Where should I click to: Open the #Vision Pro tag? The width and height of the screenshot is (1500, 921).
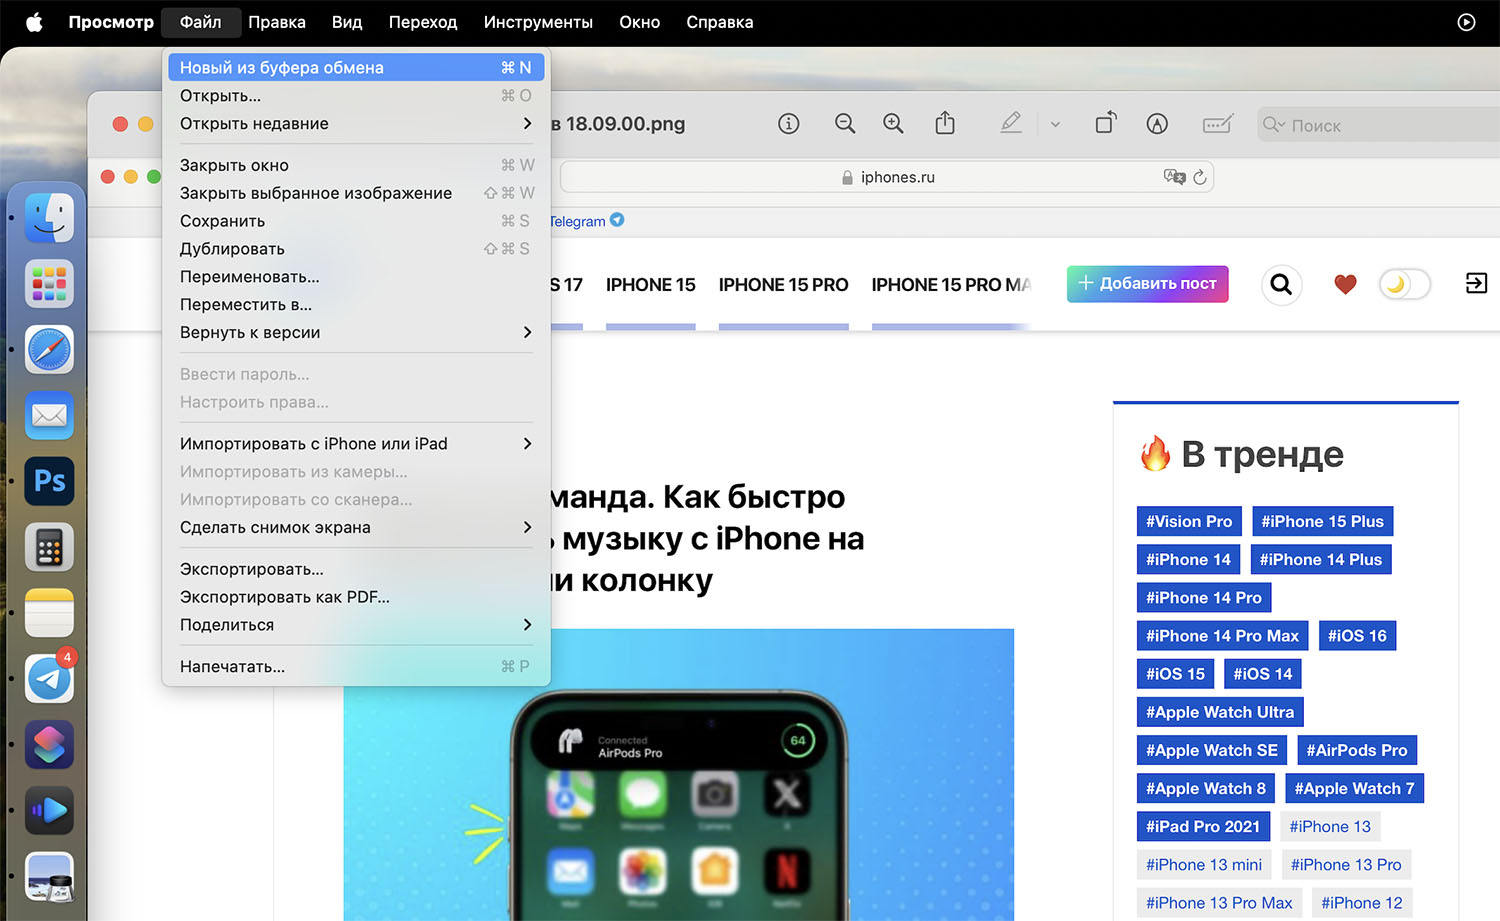click(1189, 521)
